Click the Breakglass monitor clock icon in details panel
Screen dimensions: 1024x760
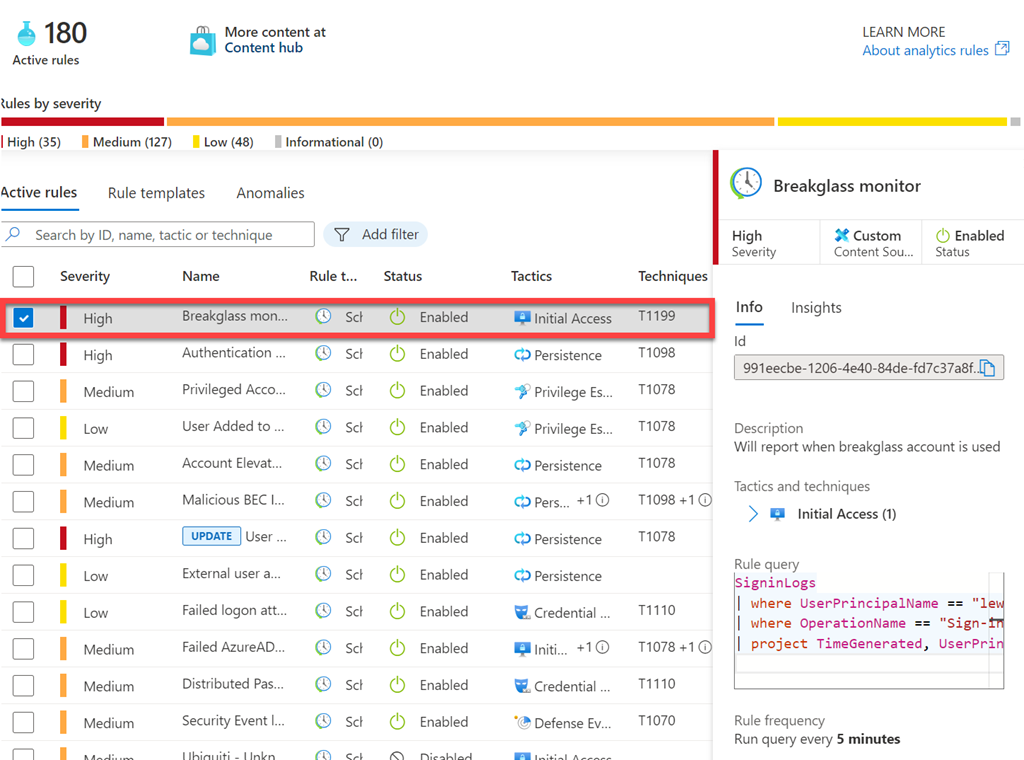click(745, 185)
